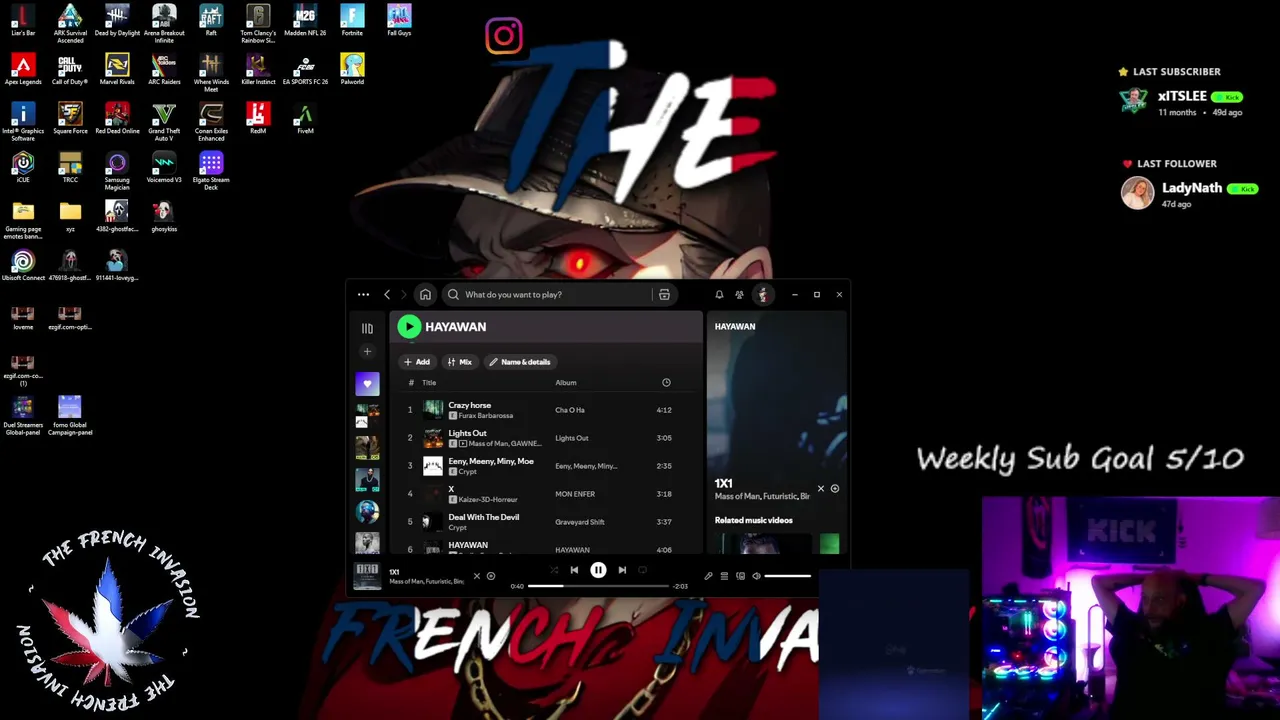The height and width of the screenshot is (720, 1280).
Task: Click the X icon beside 1X1 in side panel
Action: tap(821, 489)
